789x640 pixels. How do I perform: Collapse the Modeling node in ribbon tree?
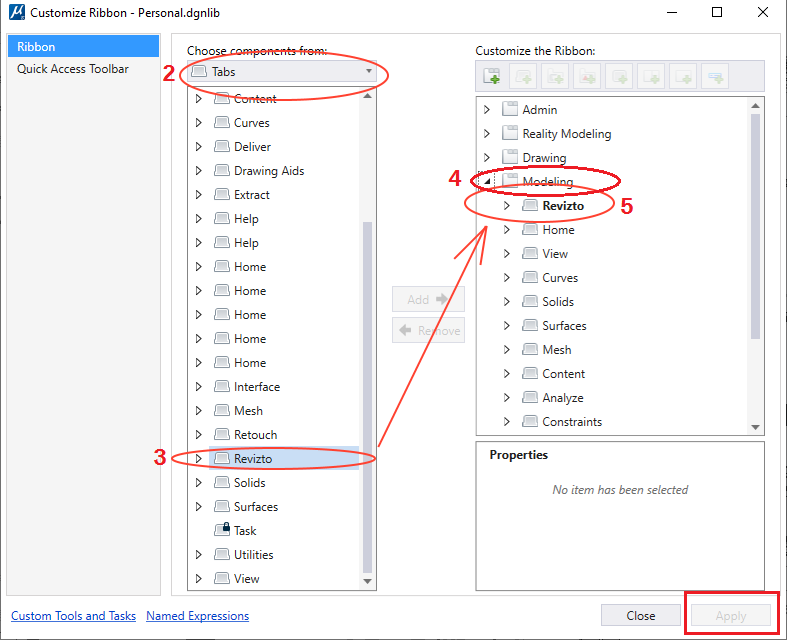coord(487,182)
